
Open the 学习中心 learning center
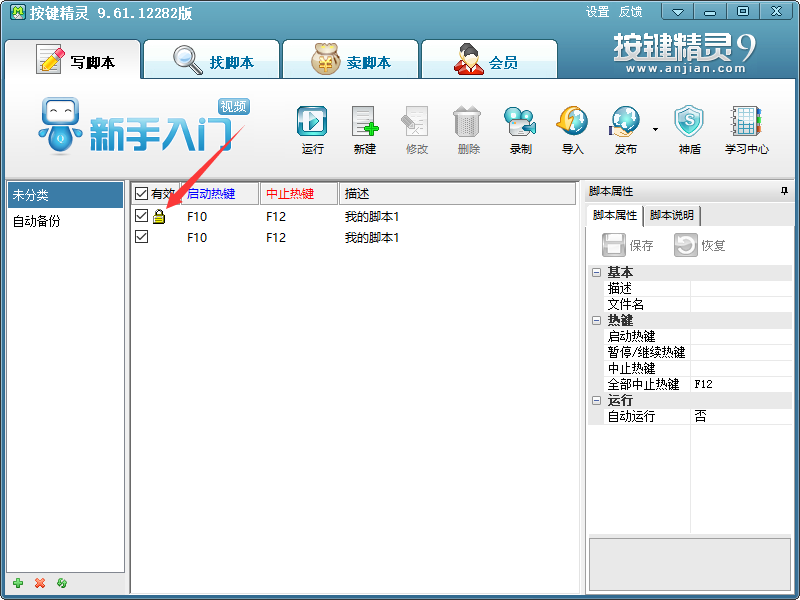pos(746,122)
